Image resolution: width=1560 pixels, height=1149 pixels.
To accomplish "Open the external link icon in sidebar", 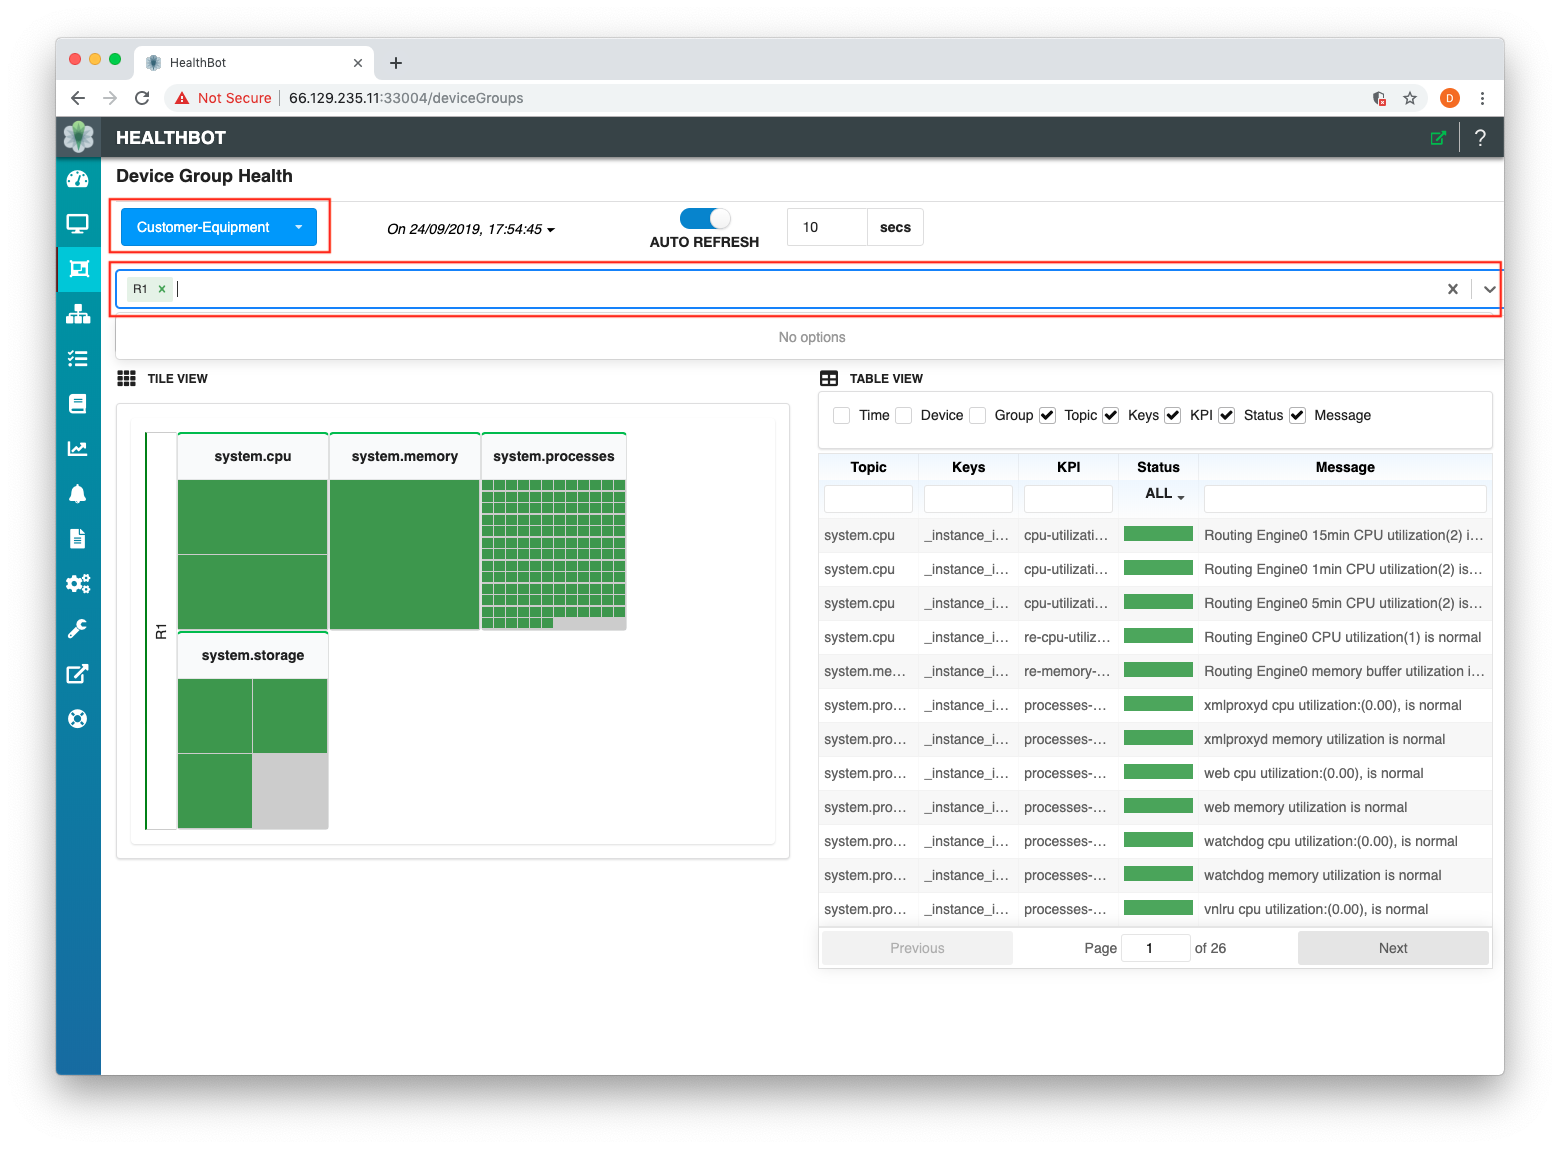I will point(78,674).
